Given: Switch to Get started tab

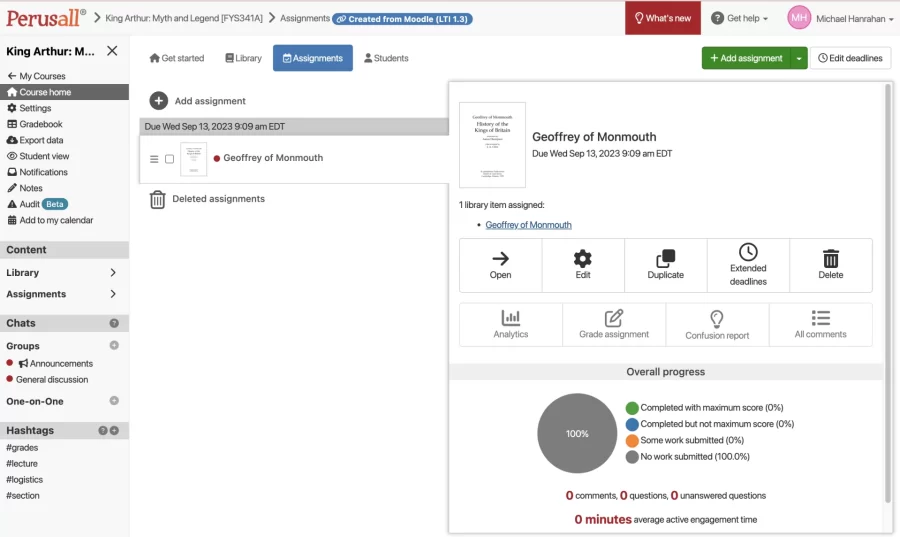Looking at the screenshot, I should pyautogui.click(x=177, y=58).
